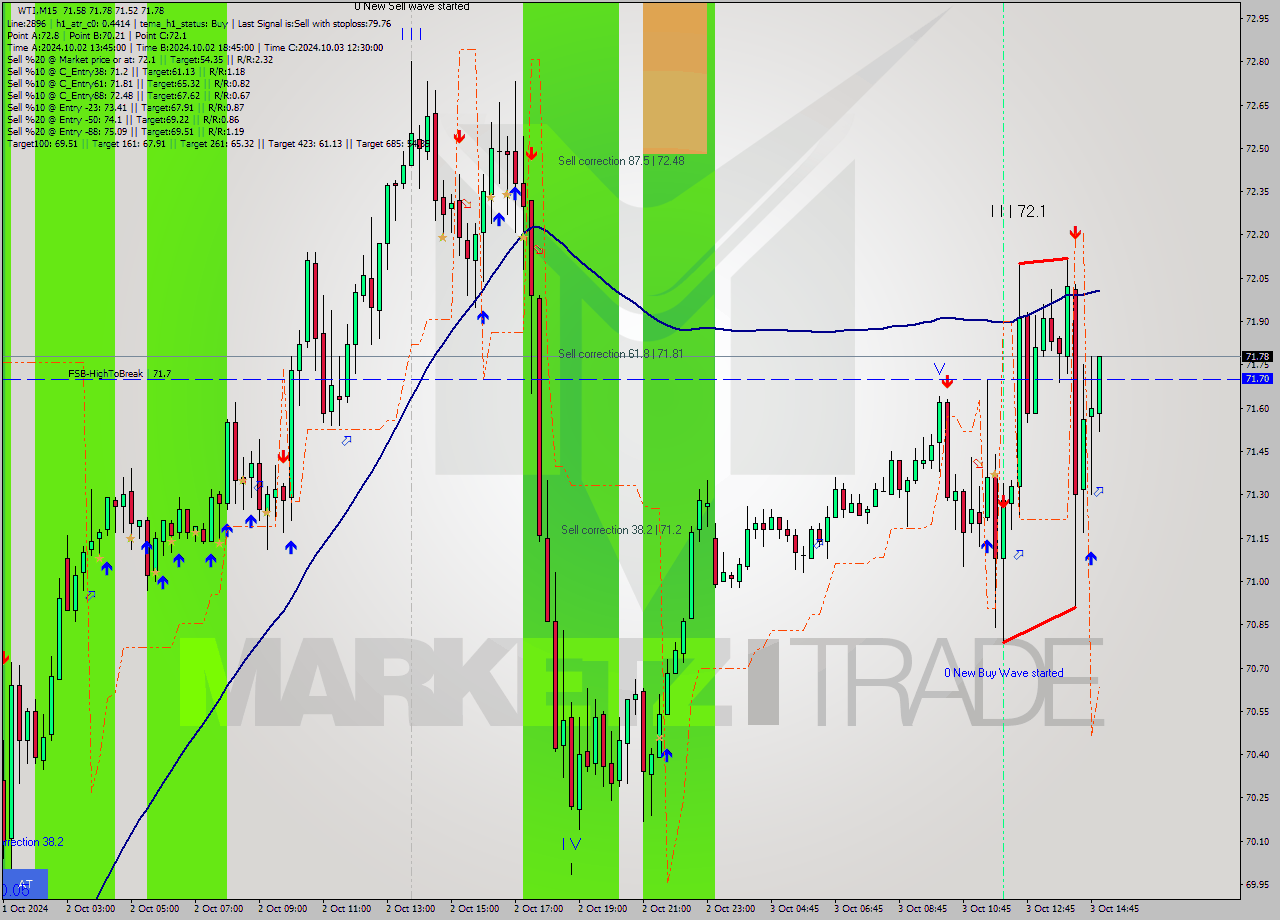This screenshot has height=920, width=1280.
Task: Click the blue AT badge icon
Action: click(x=25, y=884)
